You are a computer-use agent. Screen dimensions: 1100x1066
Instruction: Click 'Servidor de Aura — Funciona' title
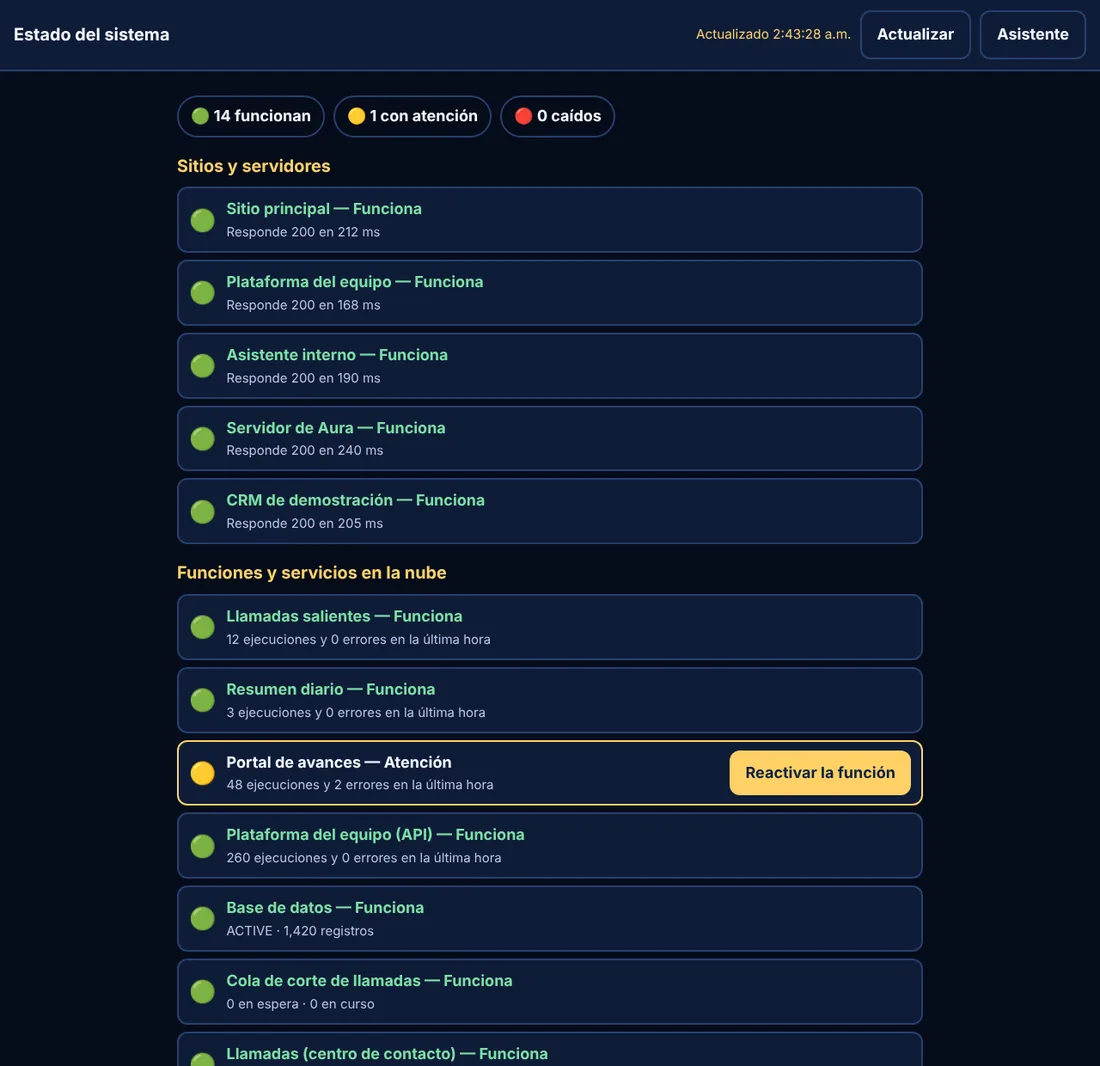coord(336,428)
